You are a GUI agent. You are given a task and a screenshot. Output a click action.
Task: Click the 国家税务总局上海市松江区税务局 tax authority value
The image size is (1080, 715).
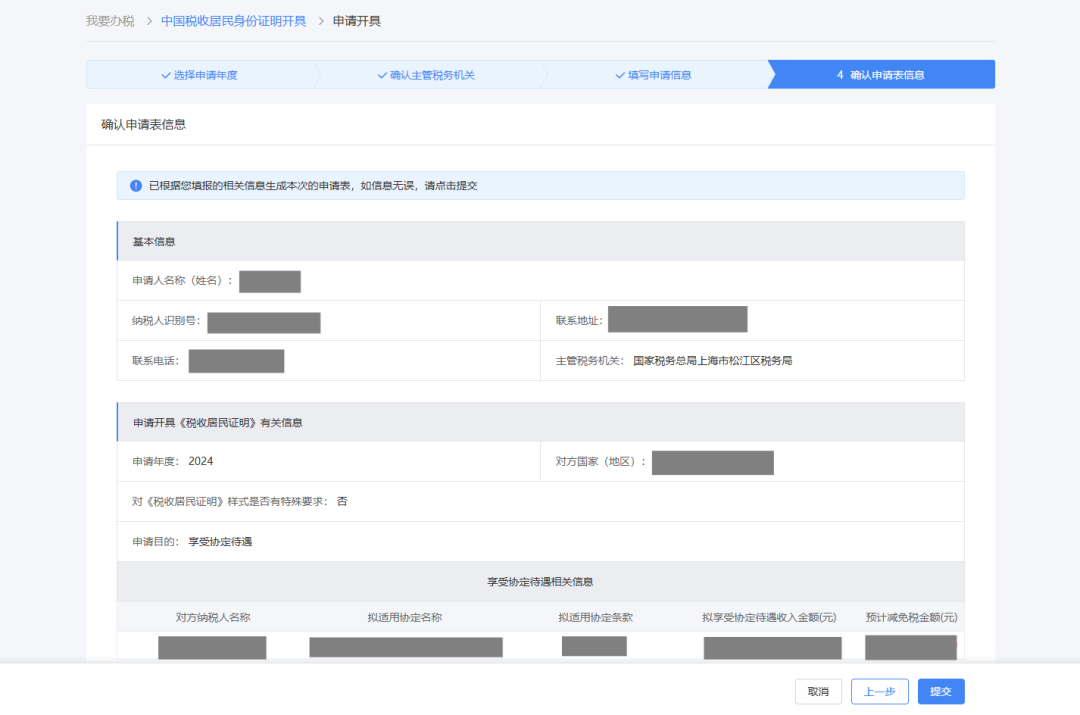(712, 361)
